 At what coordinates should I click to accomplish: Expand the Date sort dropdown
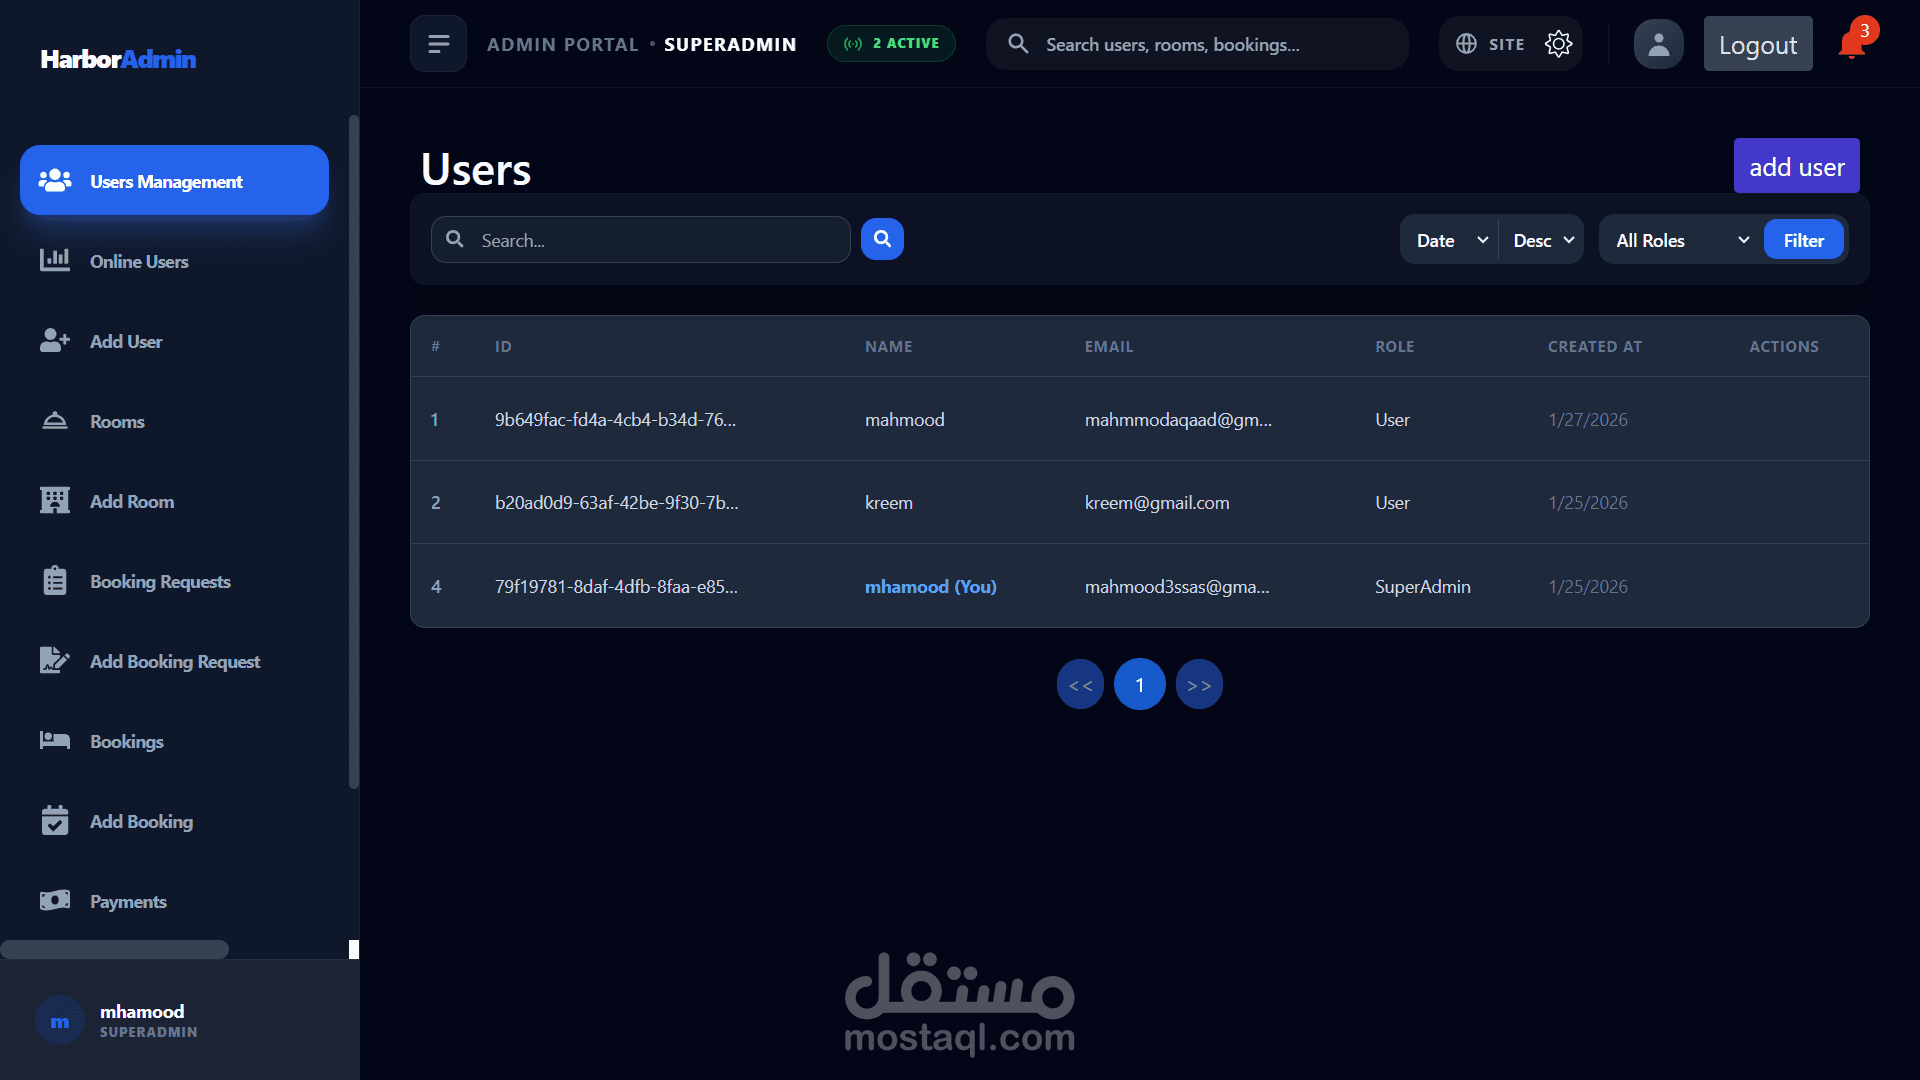pyautogui.click(x=1450, y=240)
